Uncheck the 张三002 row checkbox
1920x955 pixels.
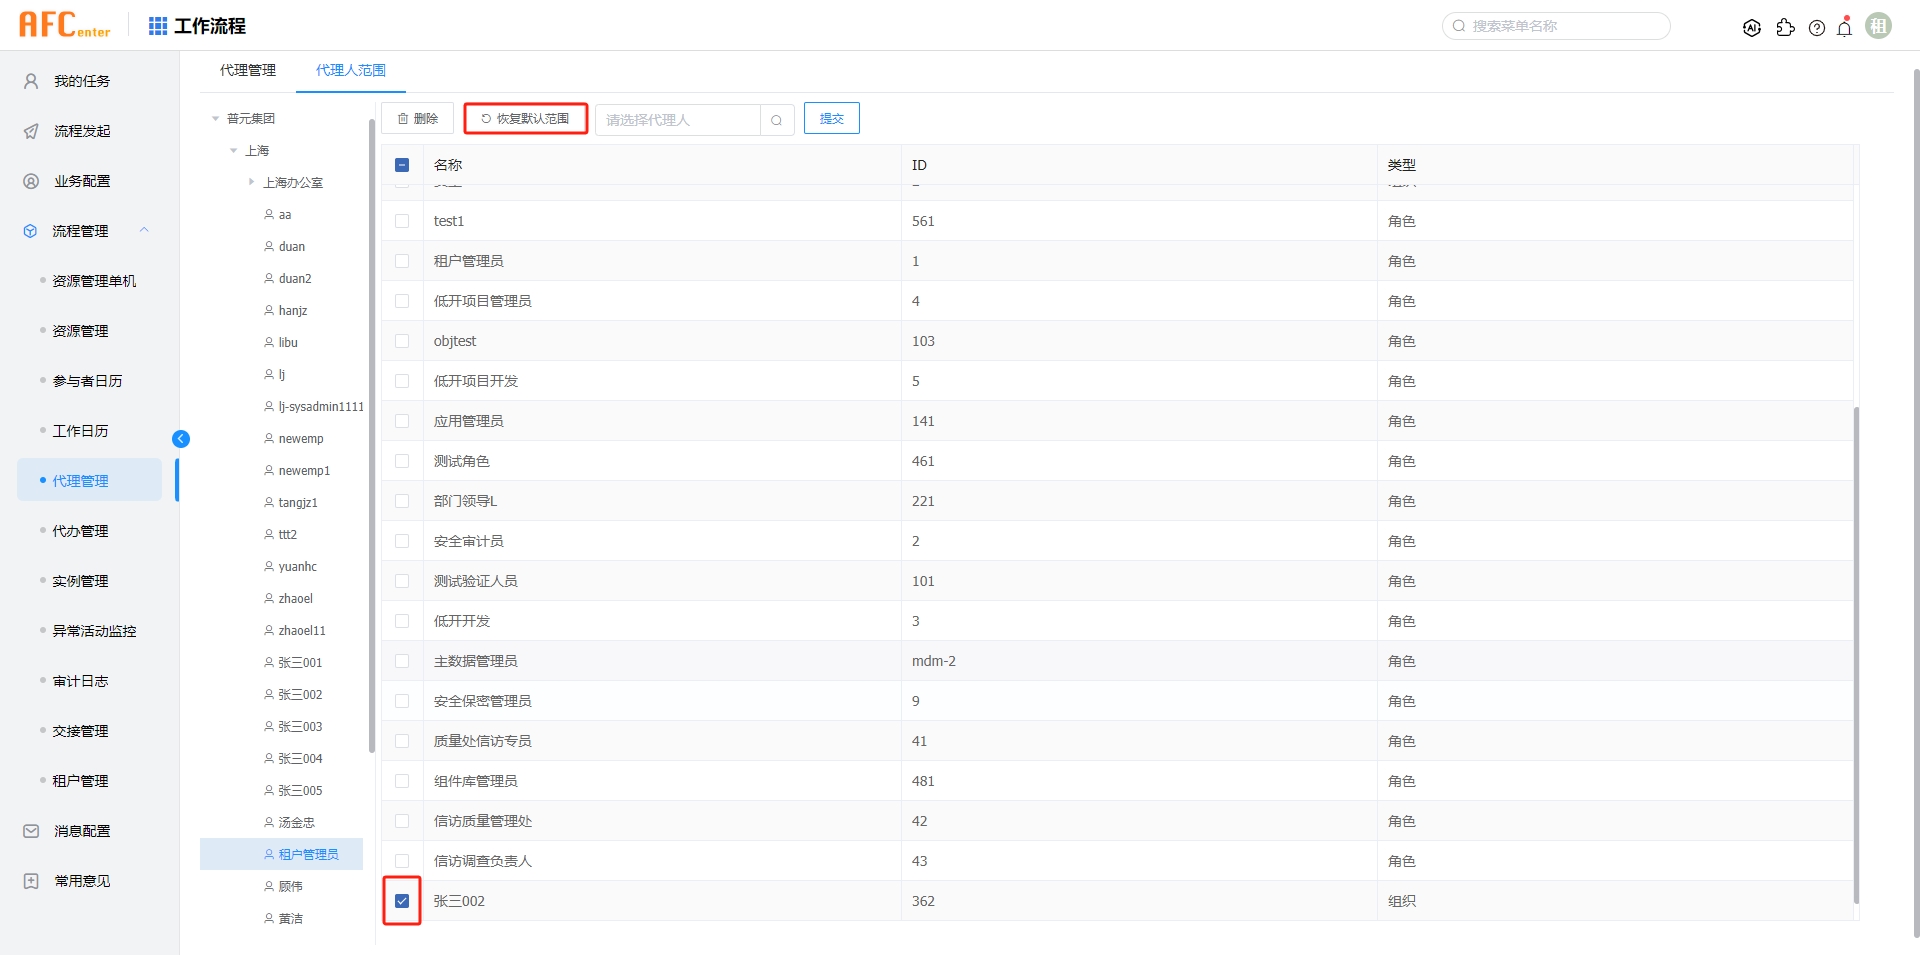click(x=403, y=900)
